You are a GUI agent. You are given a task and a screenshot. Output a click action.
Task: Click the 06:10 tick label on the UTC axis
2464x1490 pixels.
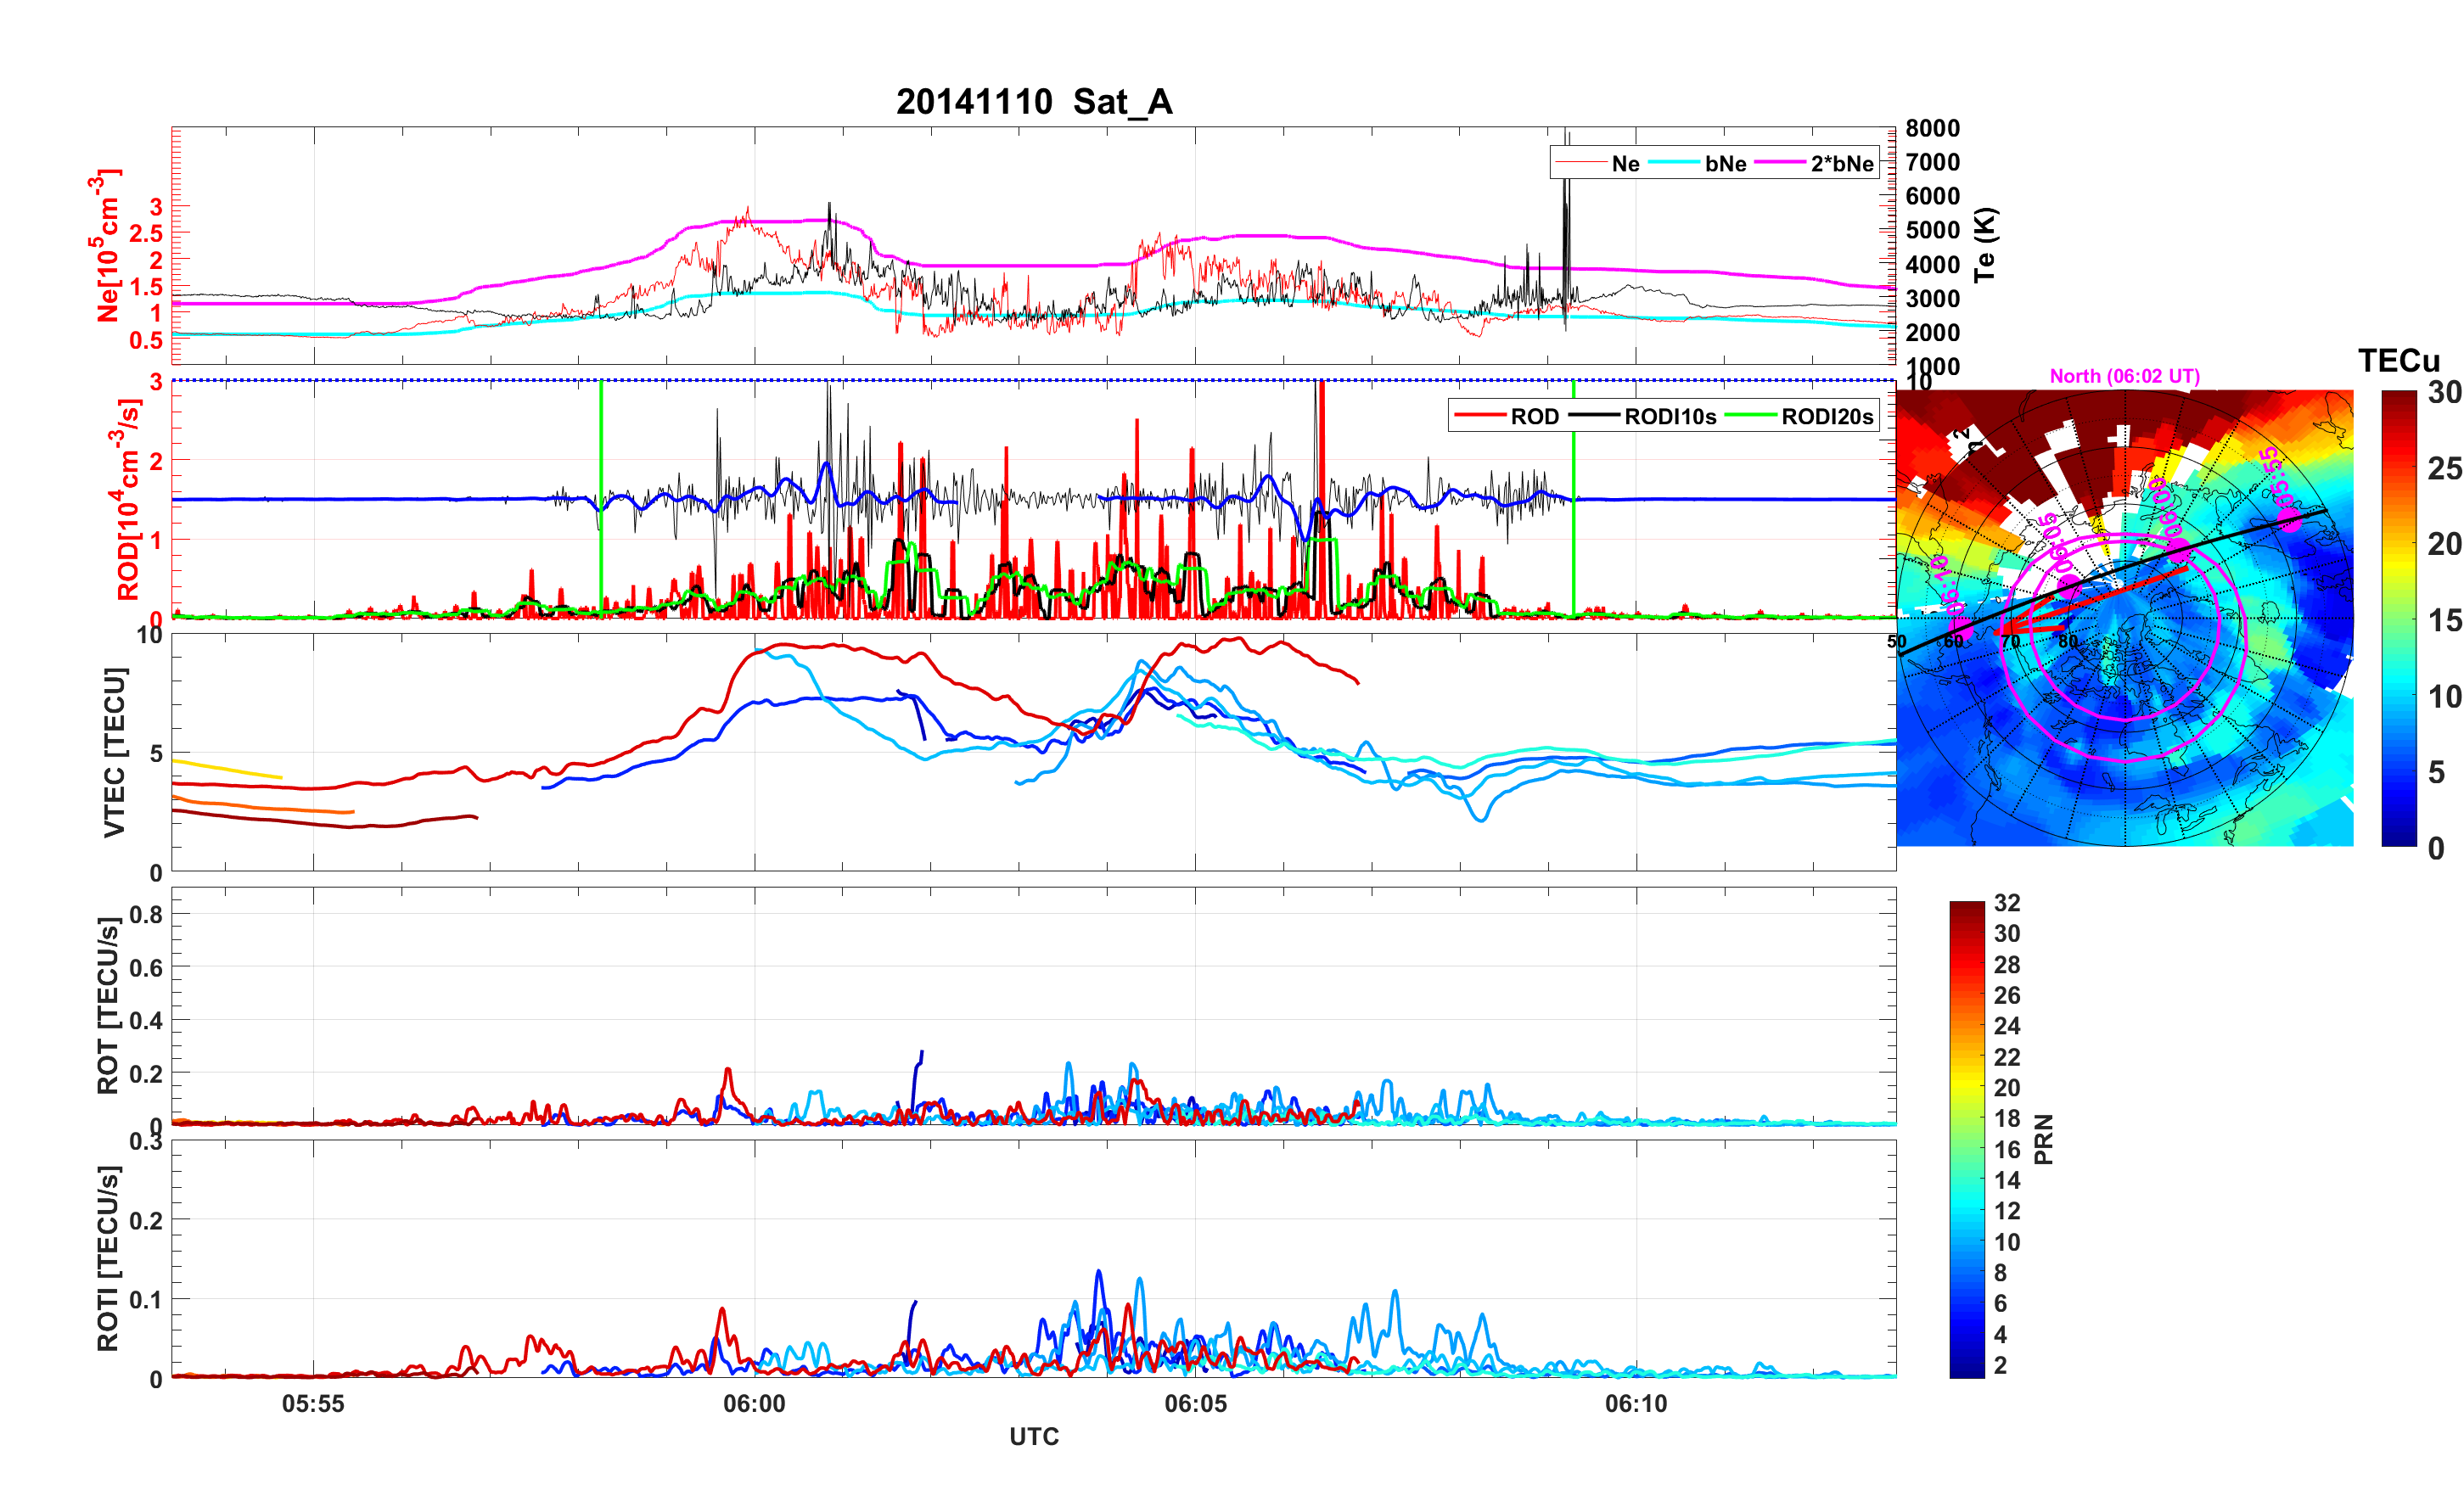tap(1636, 1404)
